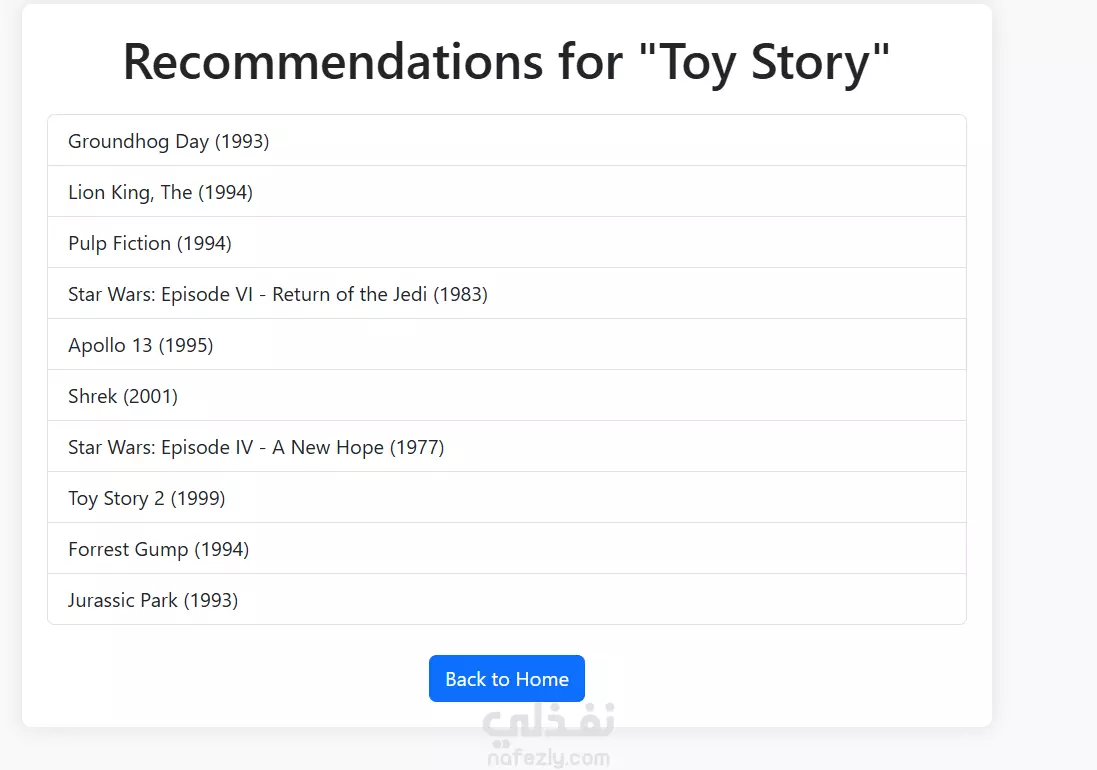
Task: Click the nafezly.com watermark text
Action: click(548, 758)
